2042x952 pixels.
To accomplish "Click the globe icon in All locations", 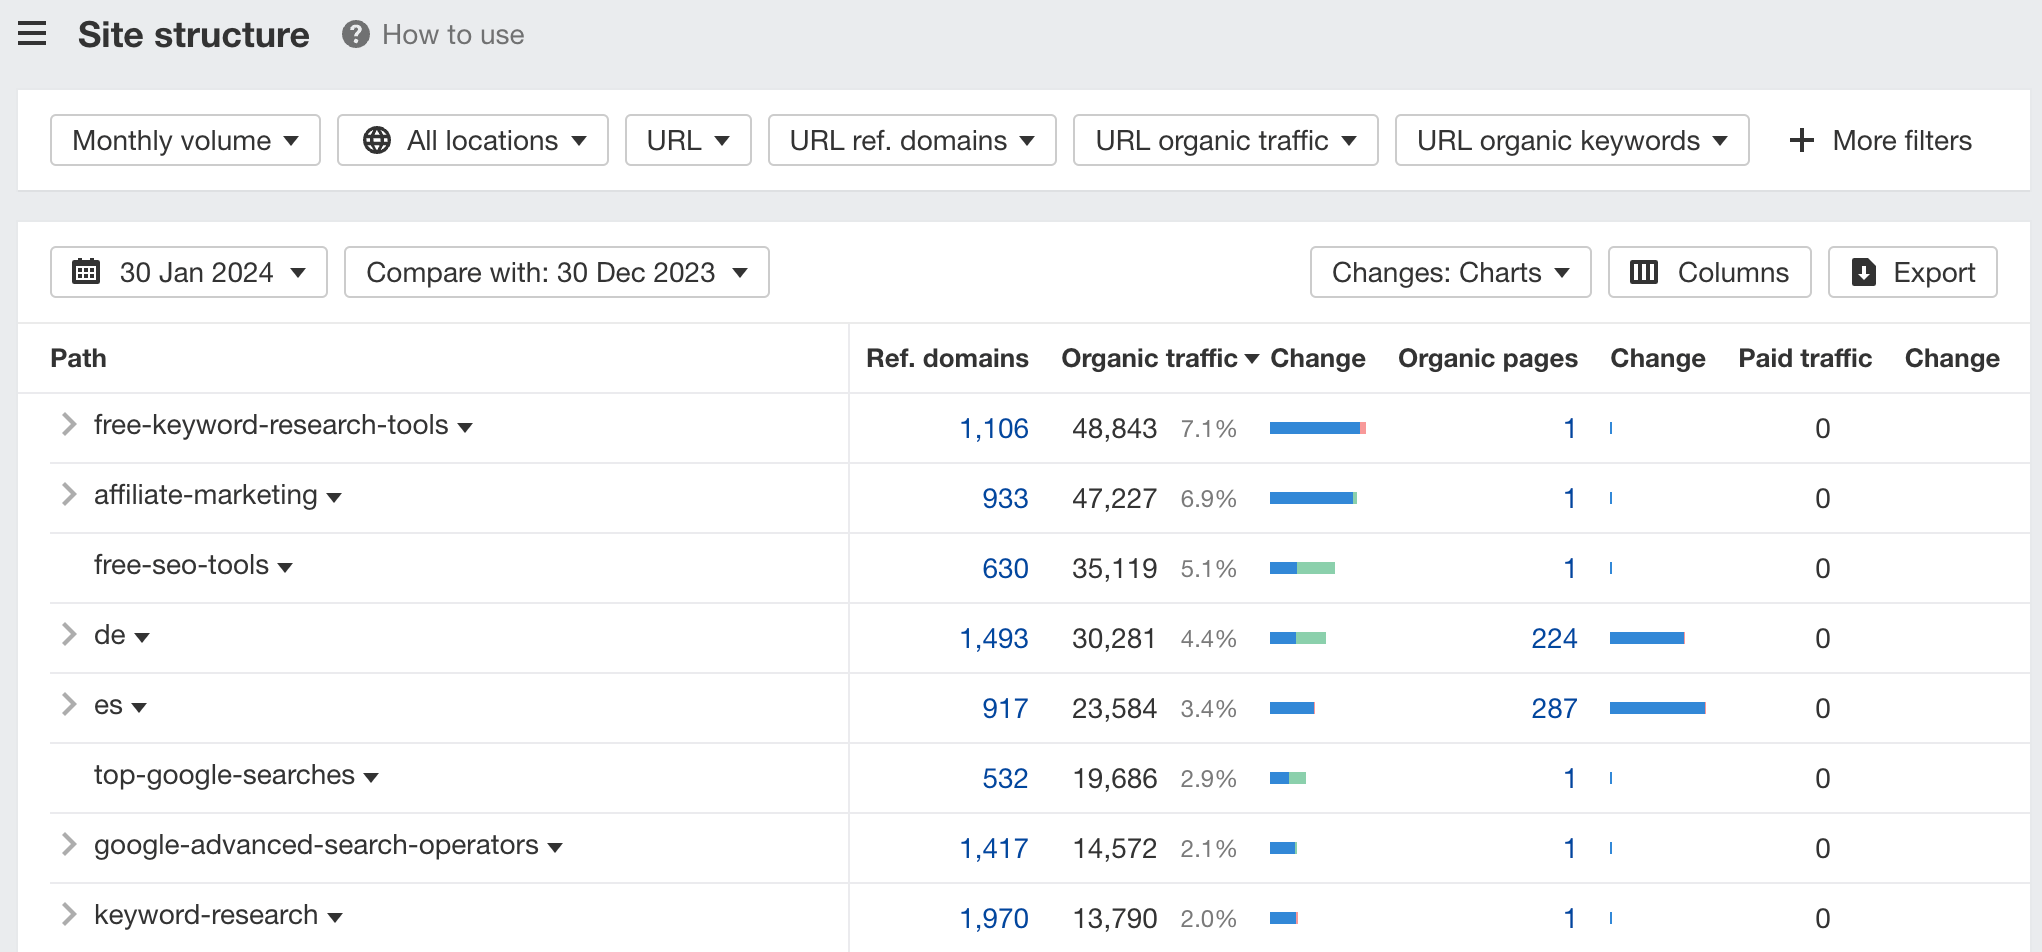I will pos(377,141).
